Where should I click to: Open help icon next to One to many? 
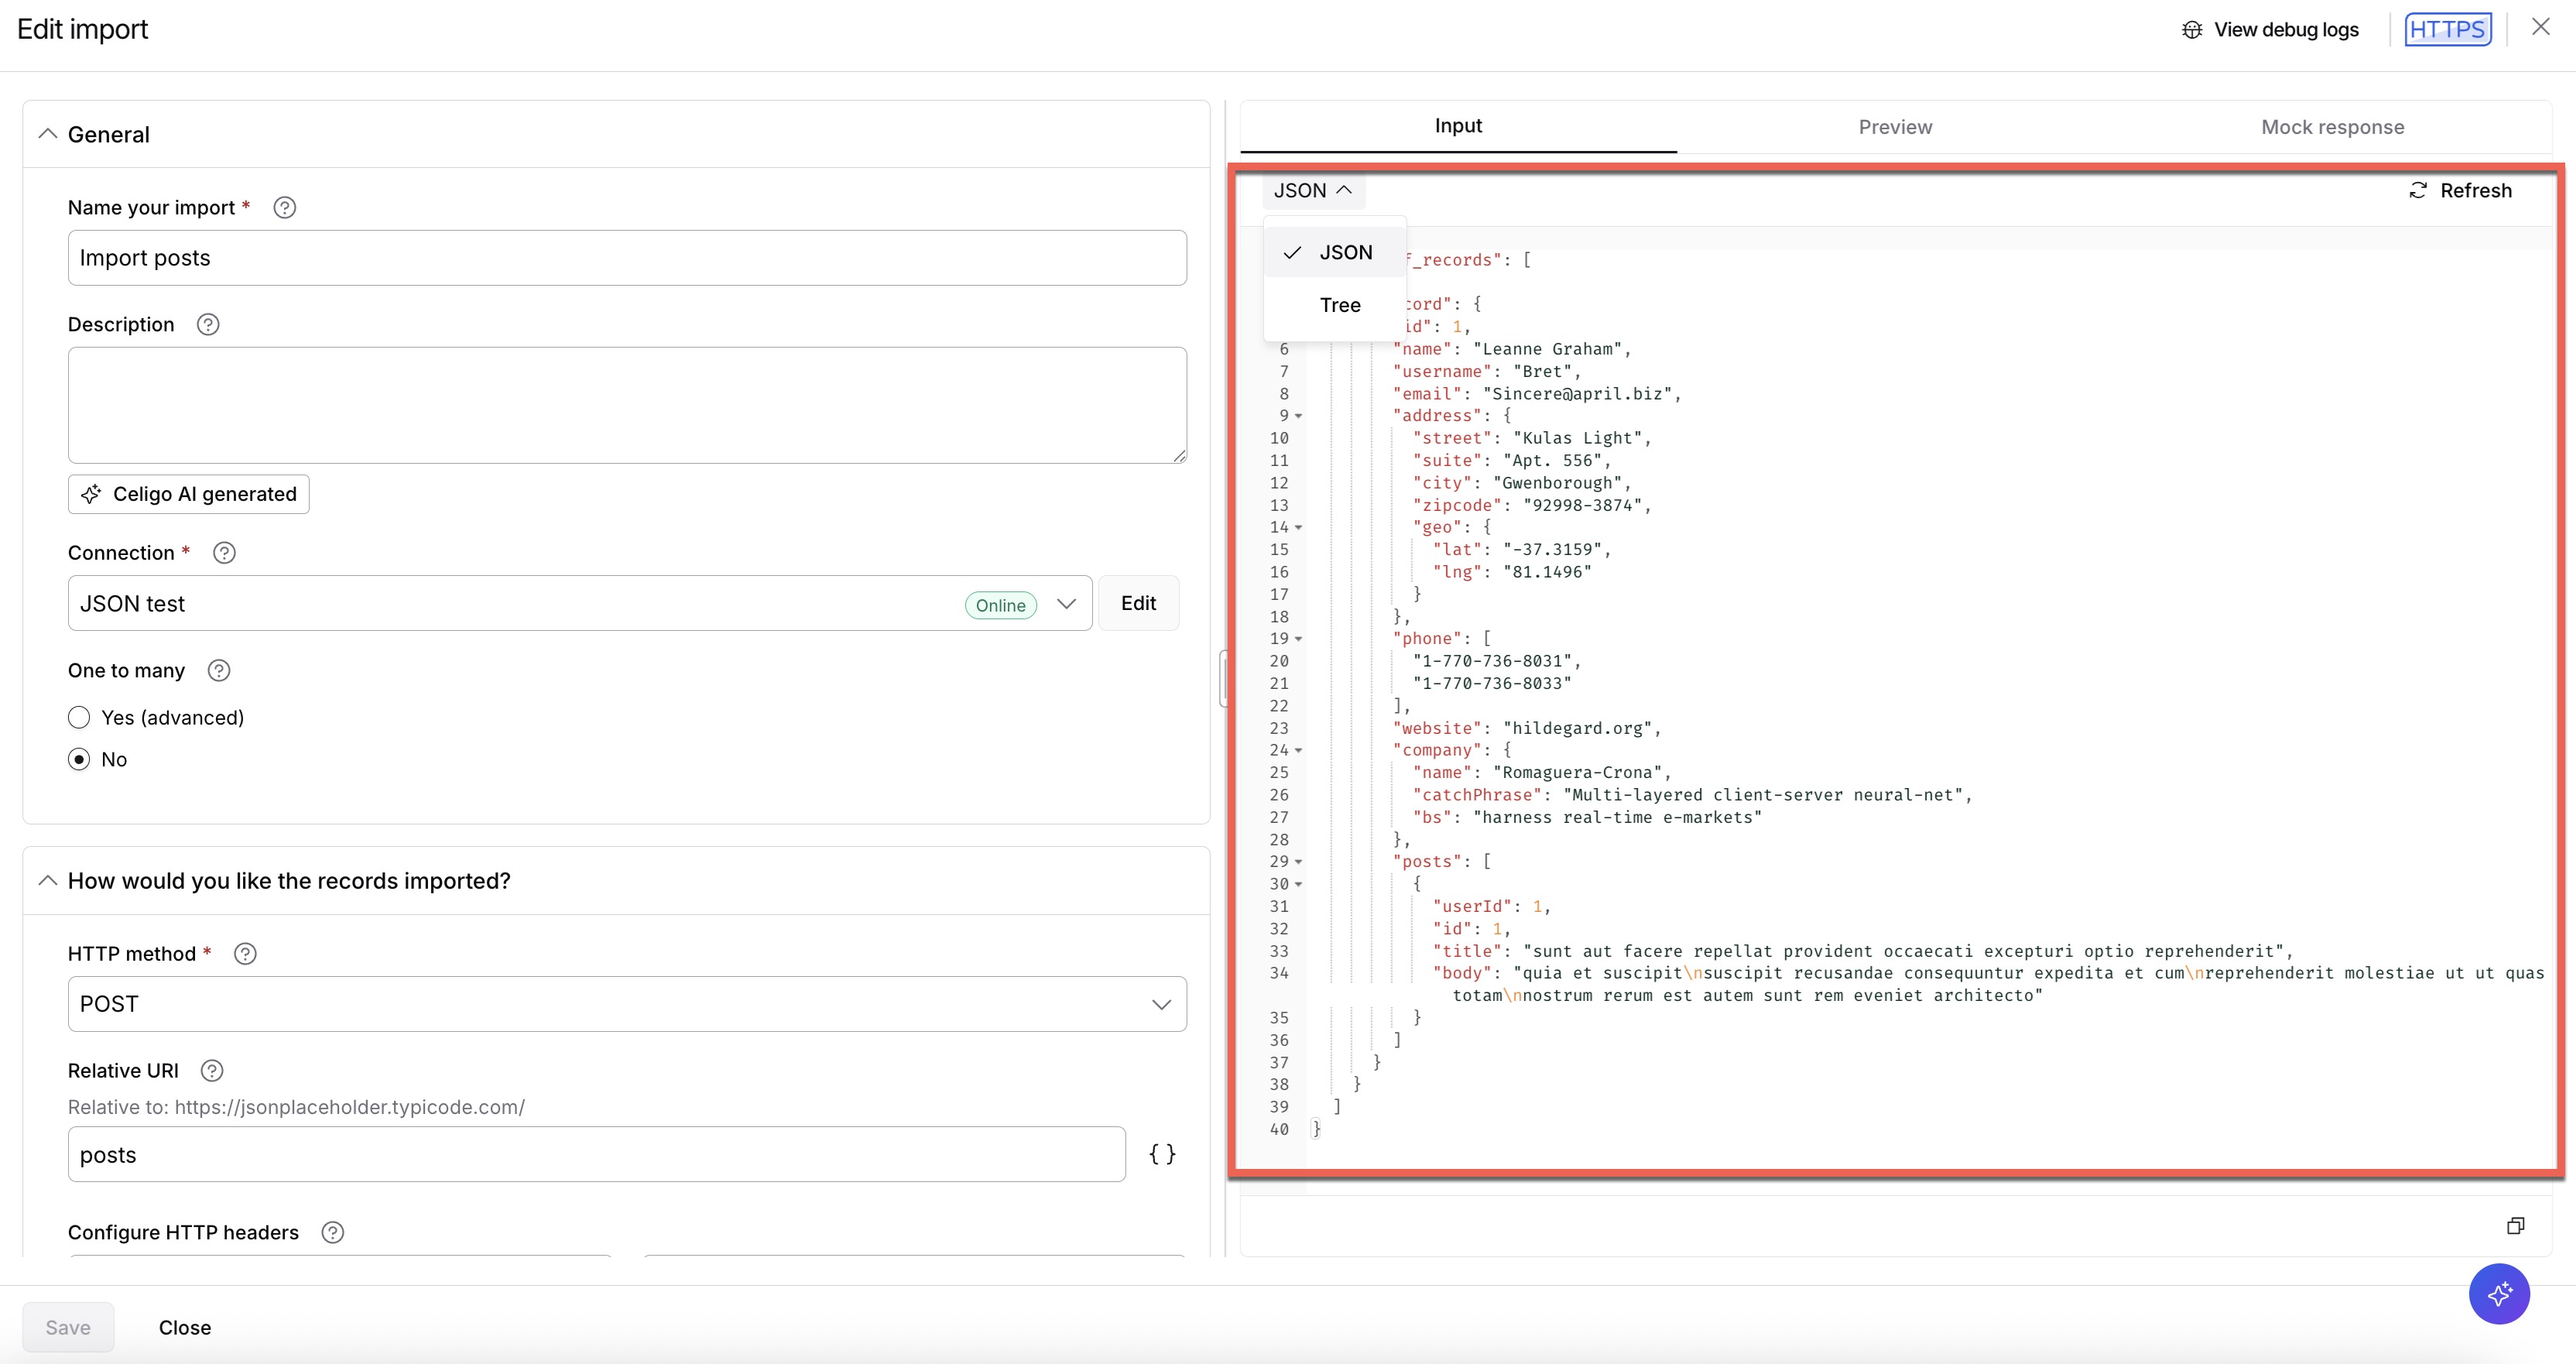[219, 670]
